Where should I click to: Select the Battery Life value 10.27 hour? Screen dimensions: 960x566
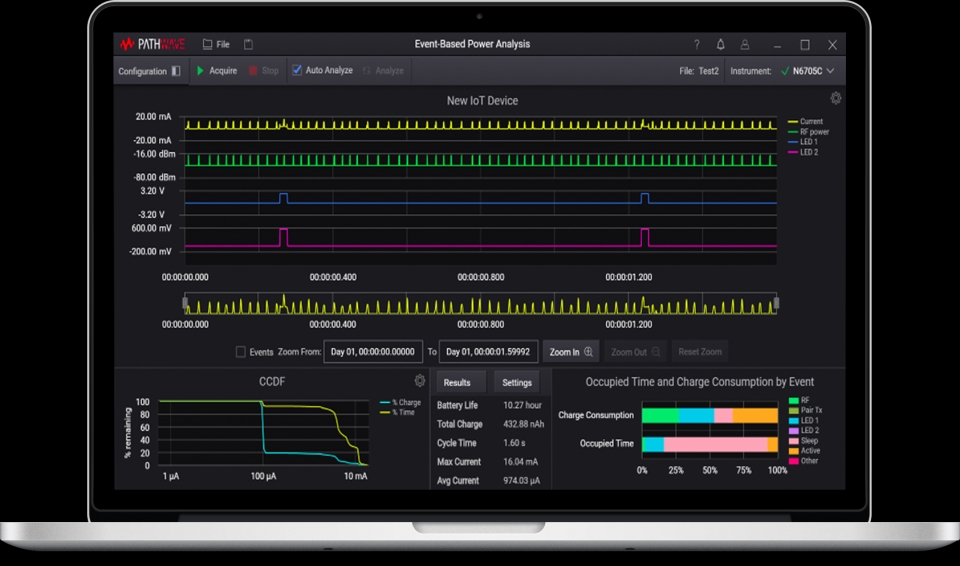click(x=522, y=406)
